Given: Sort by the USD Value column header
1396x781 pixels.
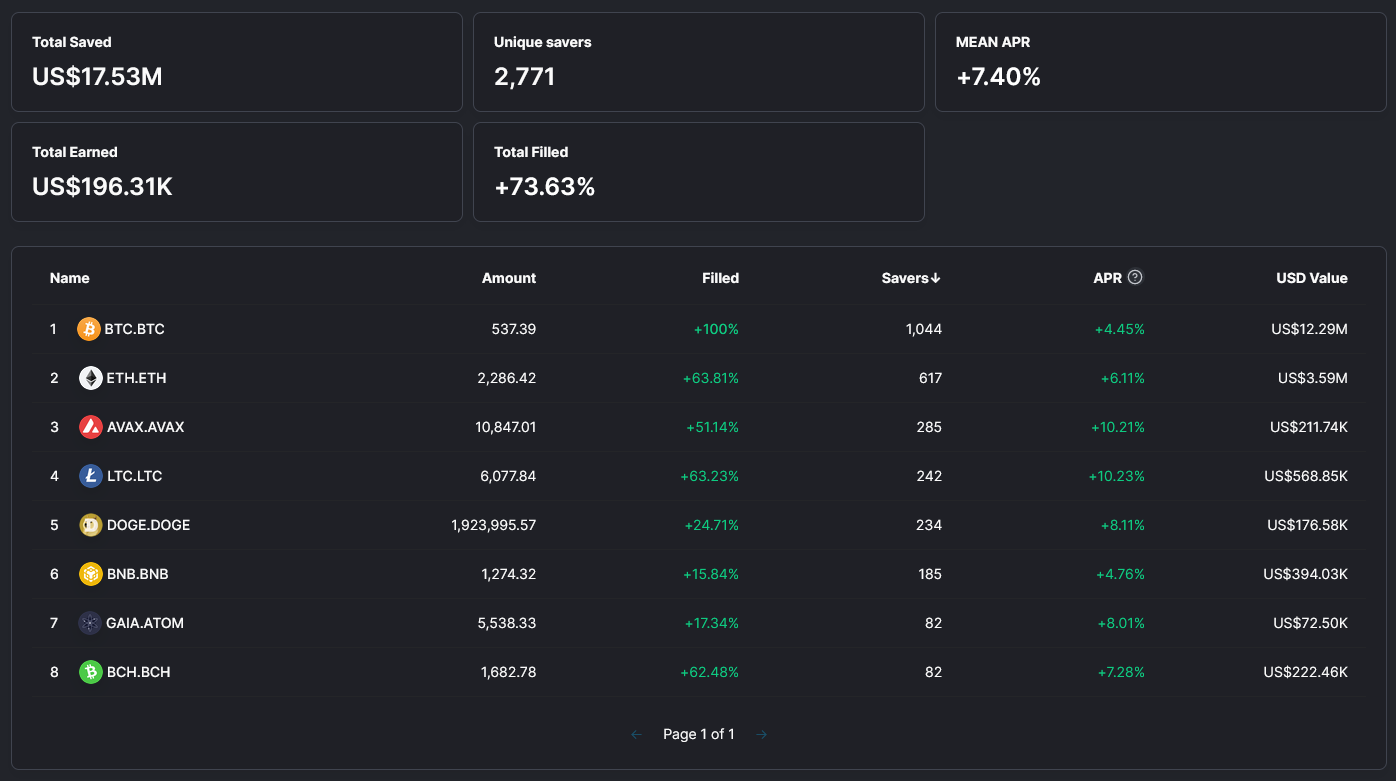Looking at the screenshot, I should tap(1311, 278).
